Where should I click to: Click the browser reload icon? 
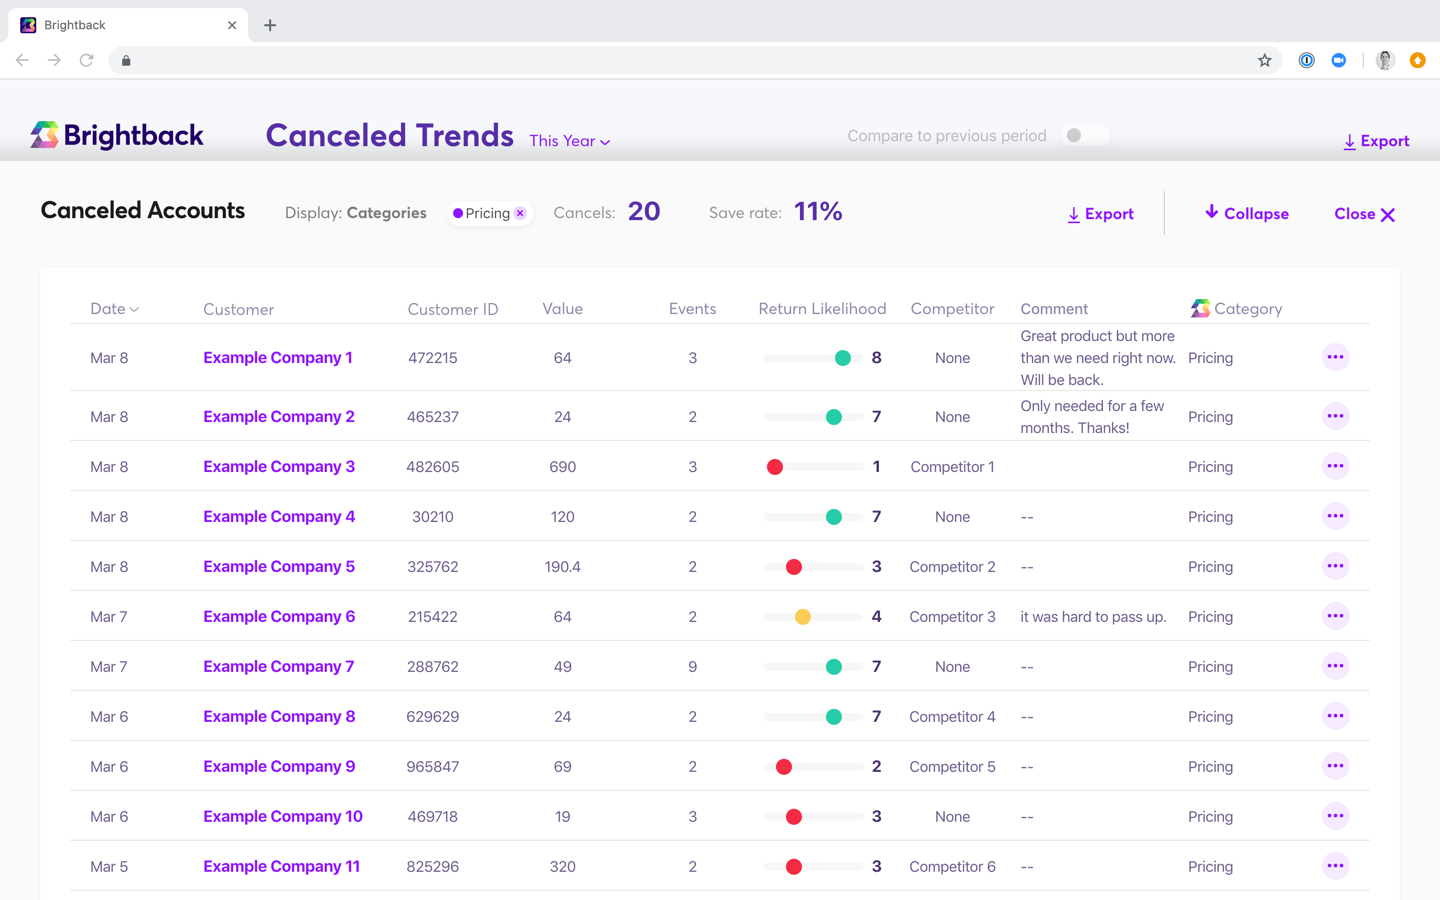(86, 60)
